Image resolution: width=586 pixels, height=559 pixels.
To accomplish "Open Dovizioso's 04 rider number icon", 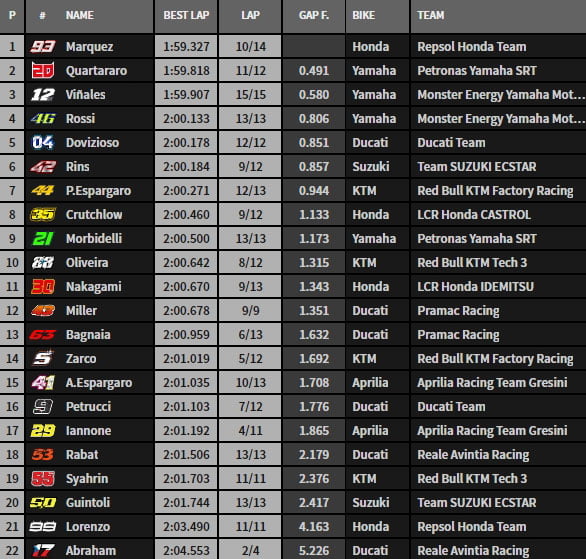I will [43, 142].
